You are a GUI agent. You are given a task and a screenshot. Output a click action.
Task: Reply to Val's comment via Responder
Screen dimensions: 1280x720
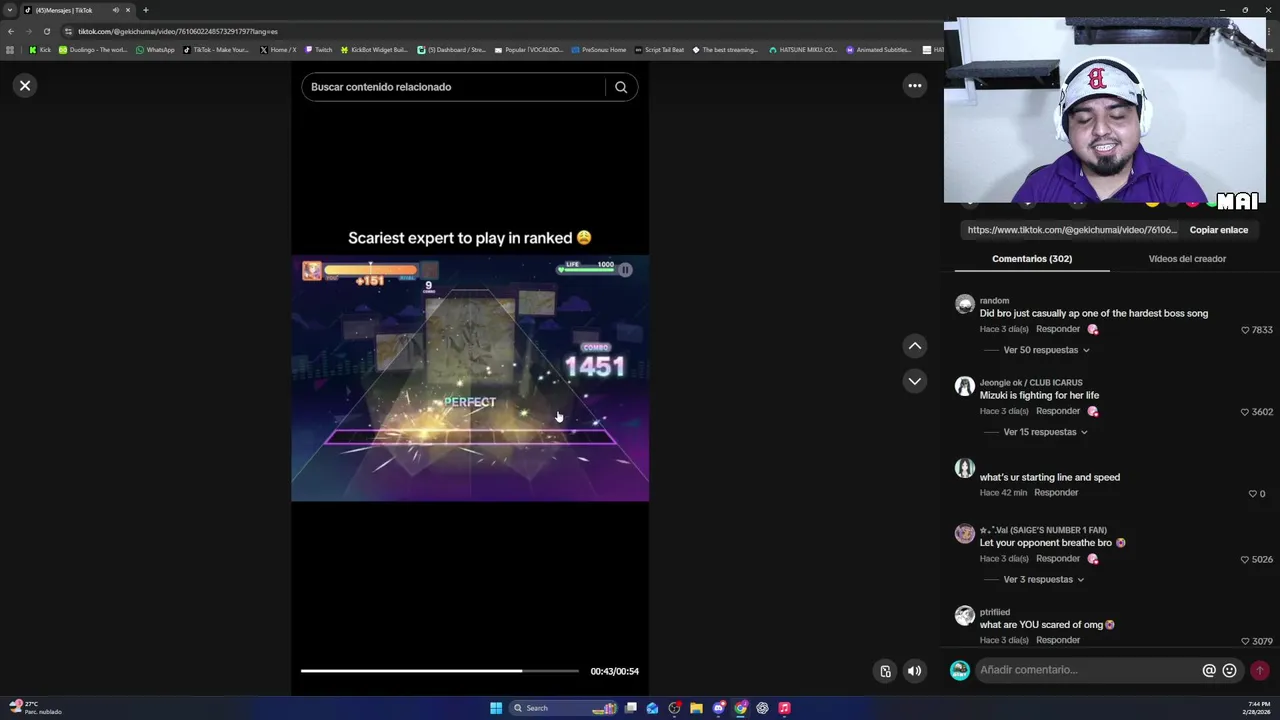click(x=1058, y=559)
